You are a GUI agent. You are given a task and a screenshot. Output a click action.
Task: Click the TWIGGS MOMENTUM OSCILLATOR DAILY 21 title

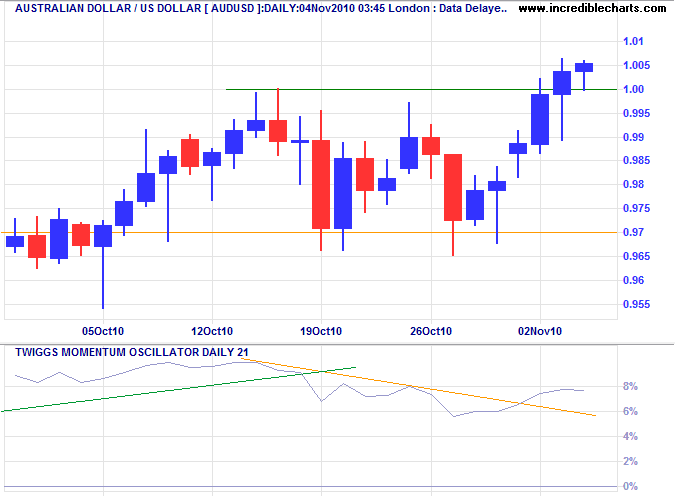tap(132, 352)
